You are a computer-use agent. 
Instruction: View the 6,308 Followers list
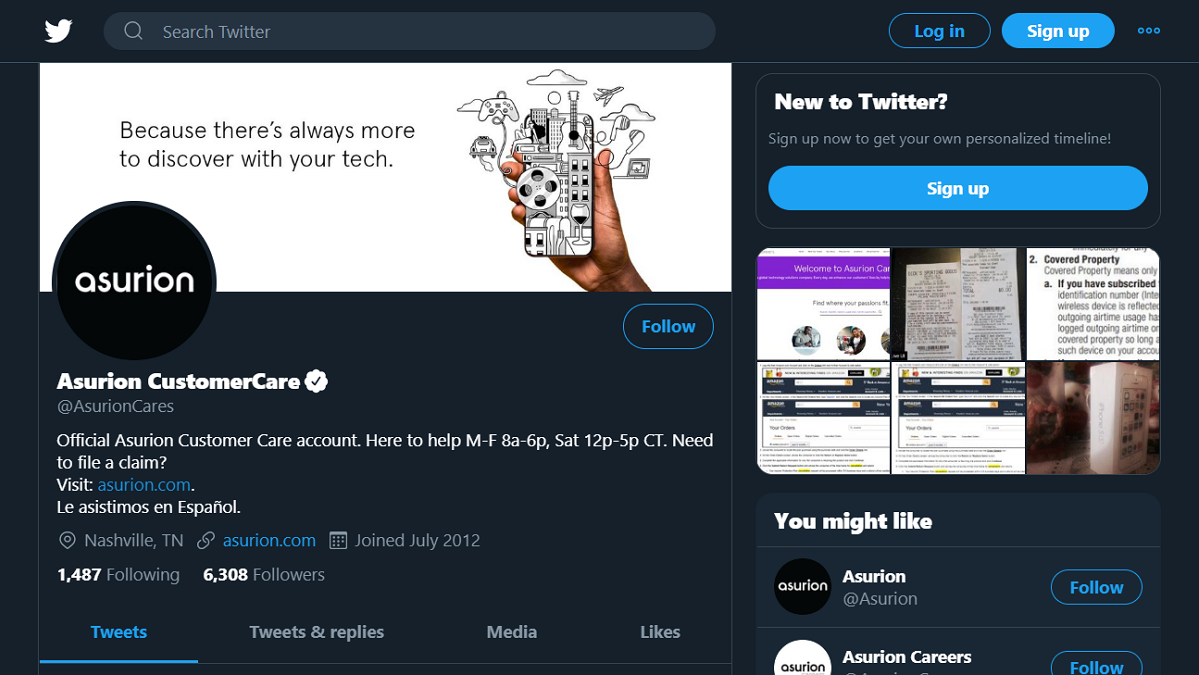pos(264,574)
